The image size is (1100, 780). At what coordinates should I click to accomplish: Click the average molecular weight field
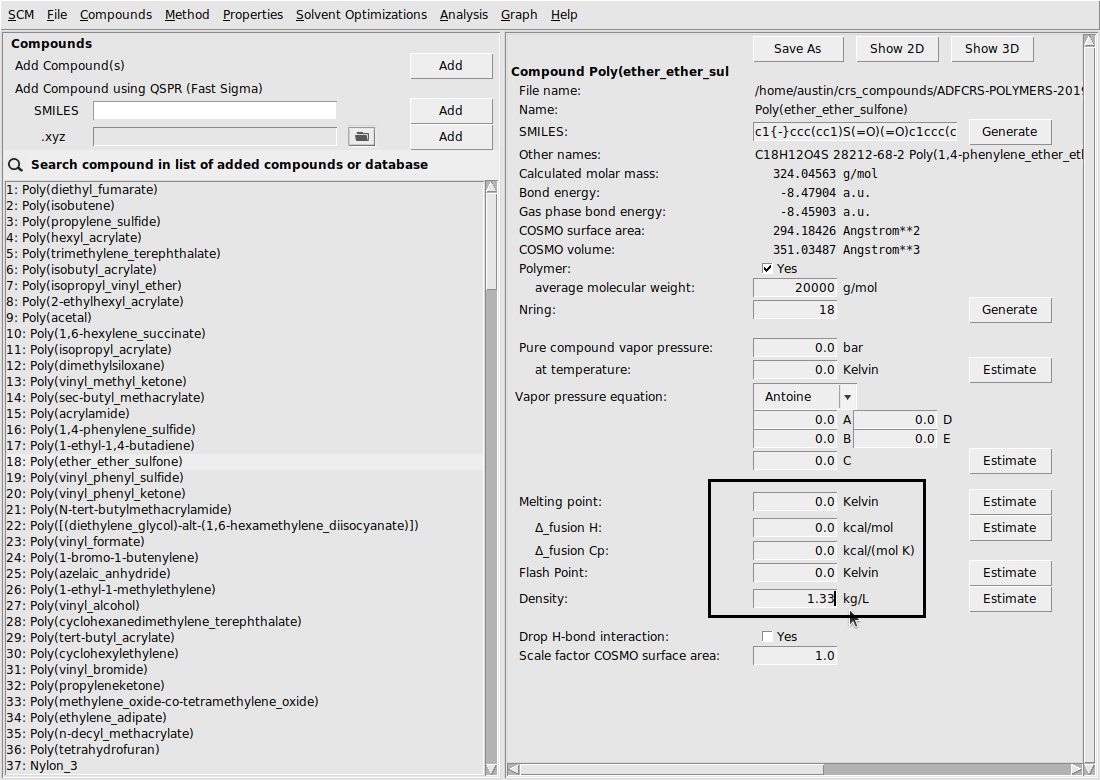(795, 288)
